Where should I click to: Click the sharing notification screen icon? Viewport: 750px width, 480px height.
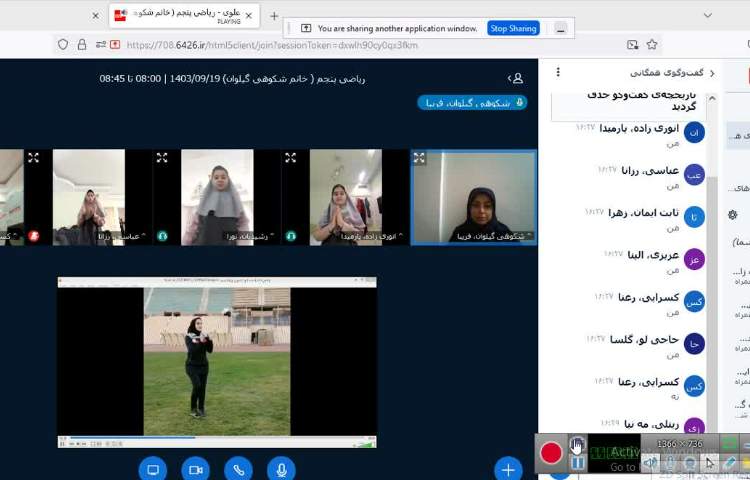tap(306, 29)
